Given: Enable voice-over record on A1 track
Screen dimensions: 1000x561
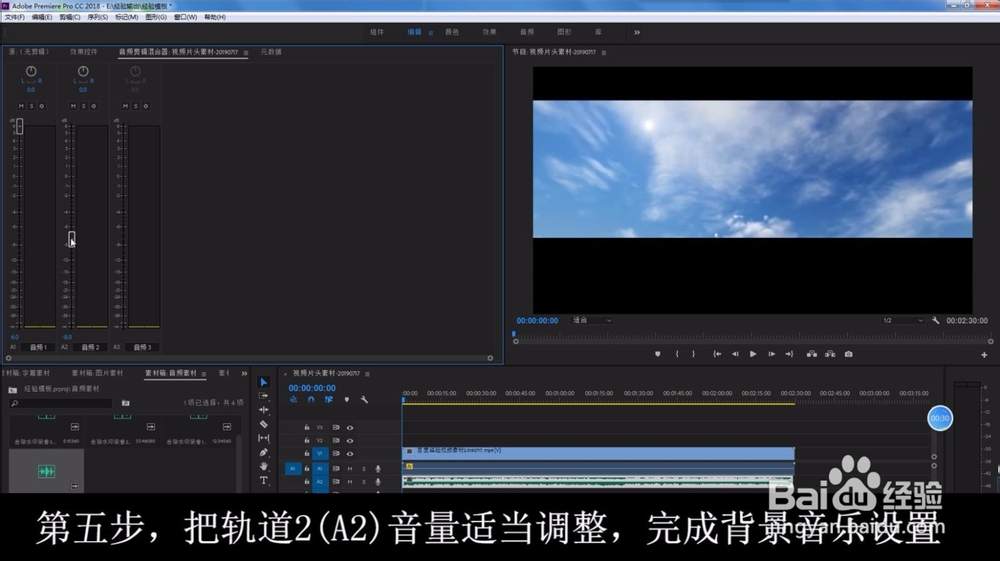Looking at the screenshot, I should [378, 469].
